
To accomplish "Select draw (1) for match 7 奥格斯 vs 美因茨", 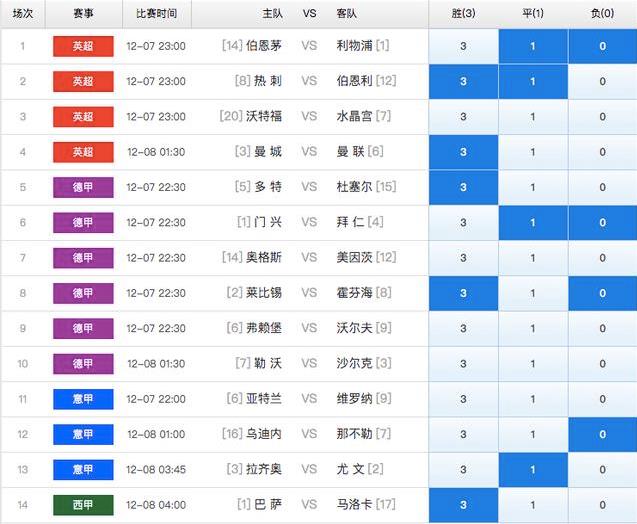I will coord(533,258).
